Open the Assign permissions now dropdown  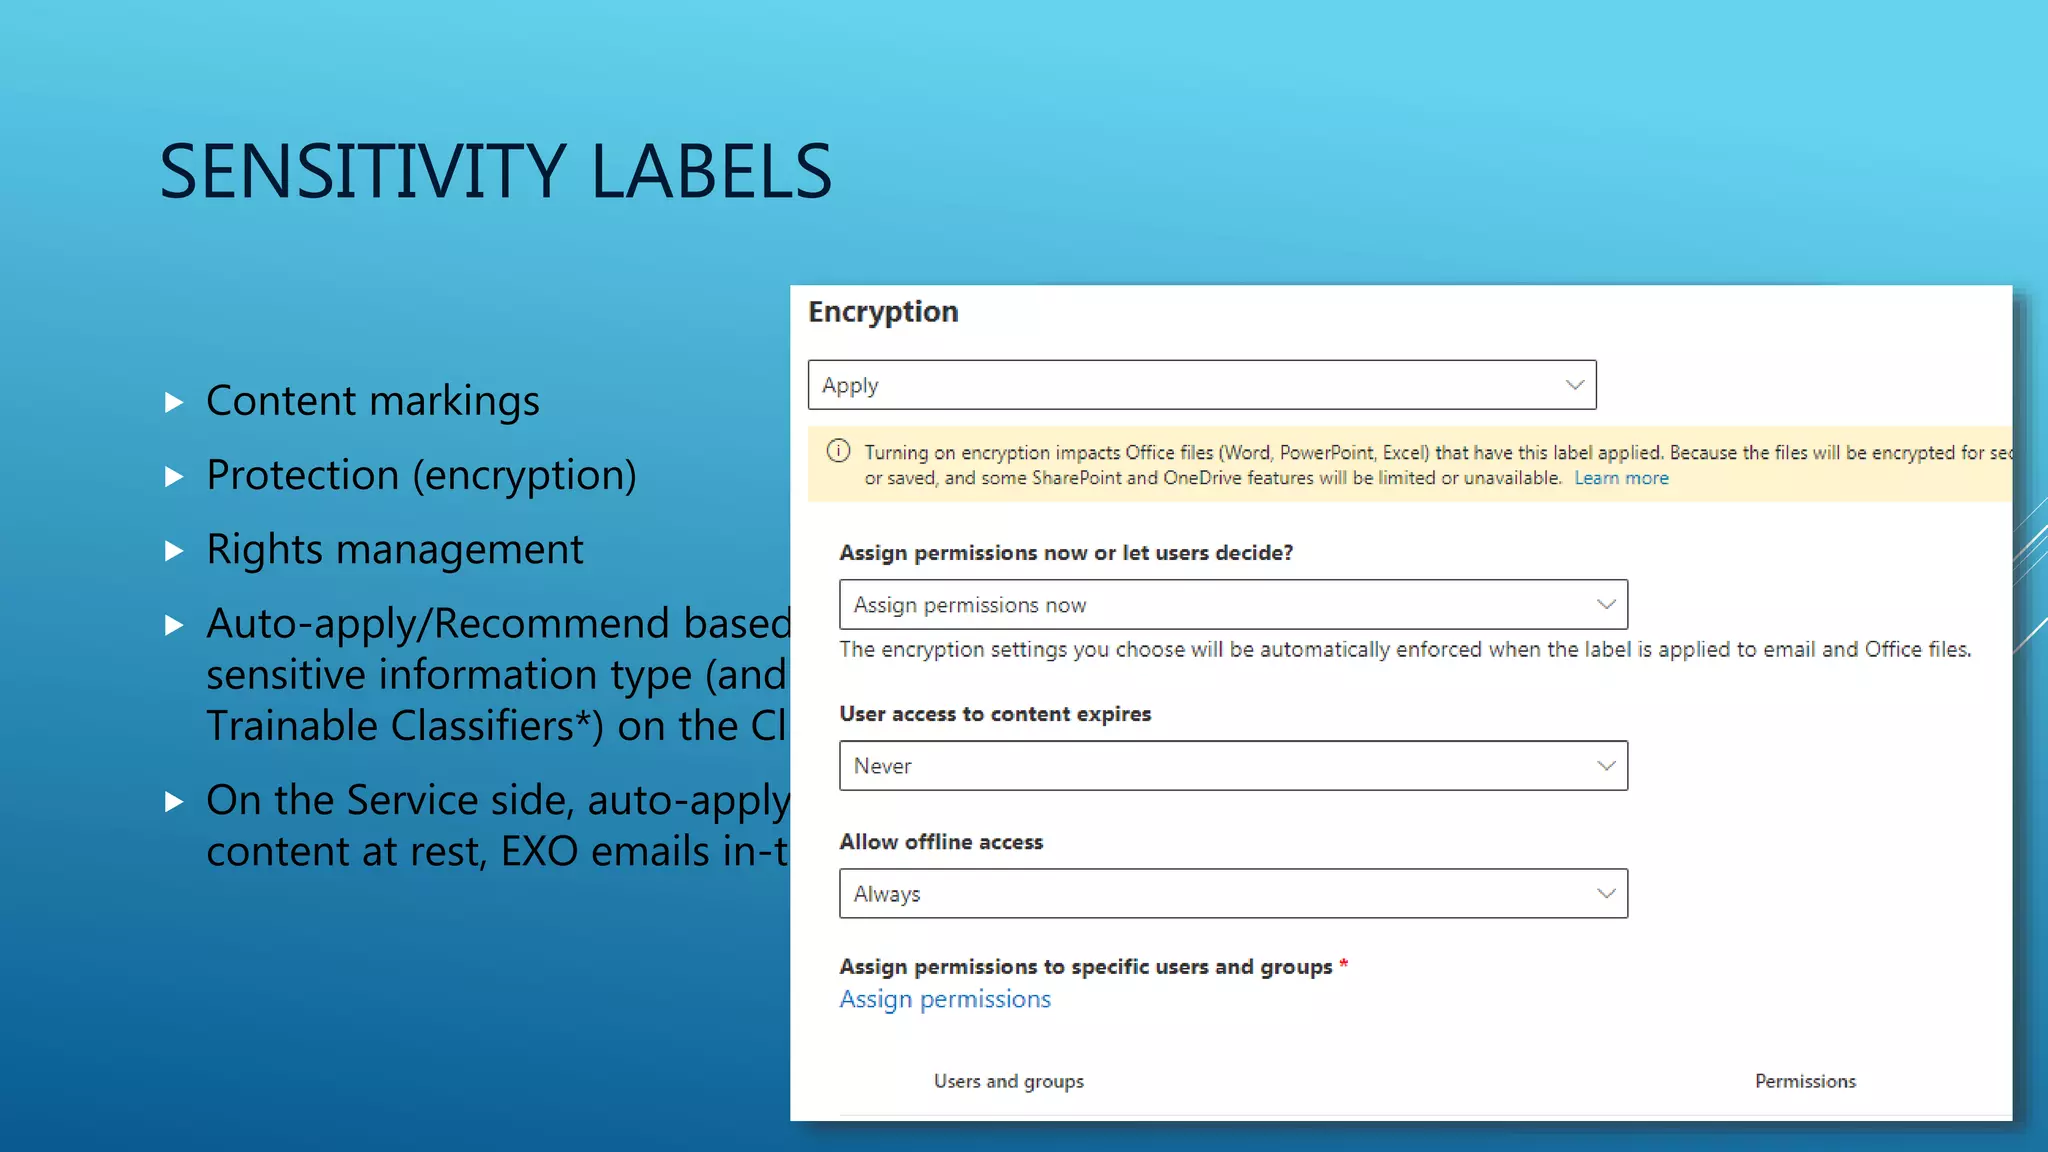pyautogui.click(x=1233, y=605)
